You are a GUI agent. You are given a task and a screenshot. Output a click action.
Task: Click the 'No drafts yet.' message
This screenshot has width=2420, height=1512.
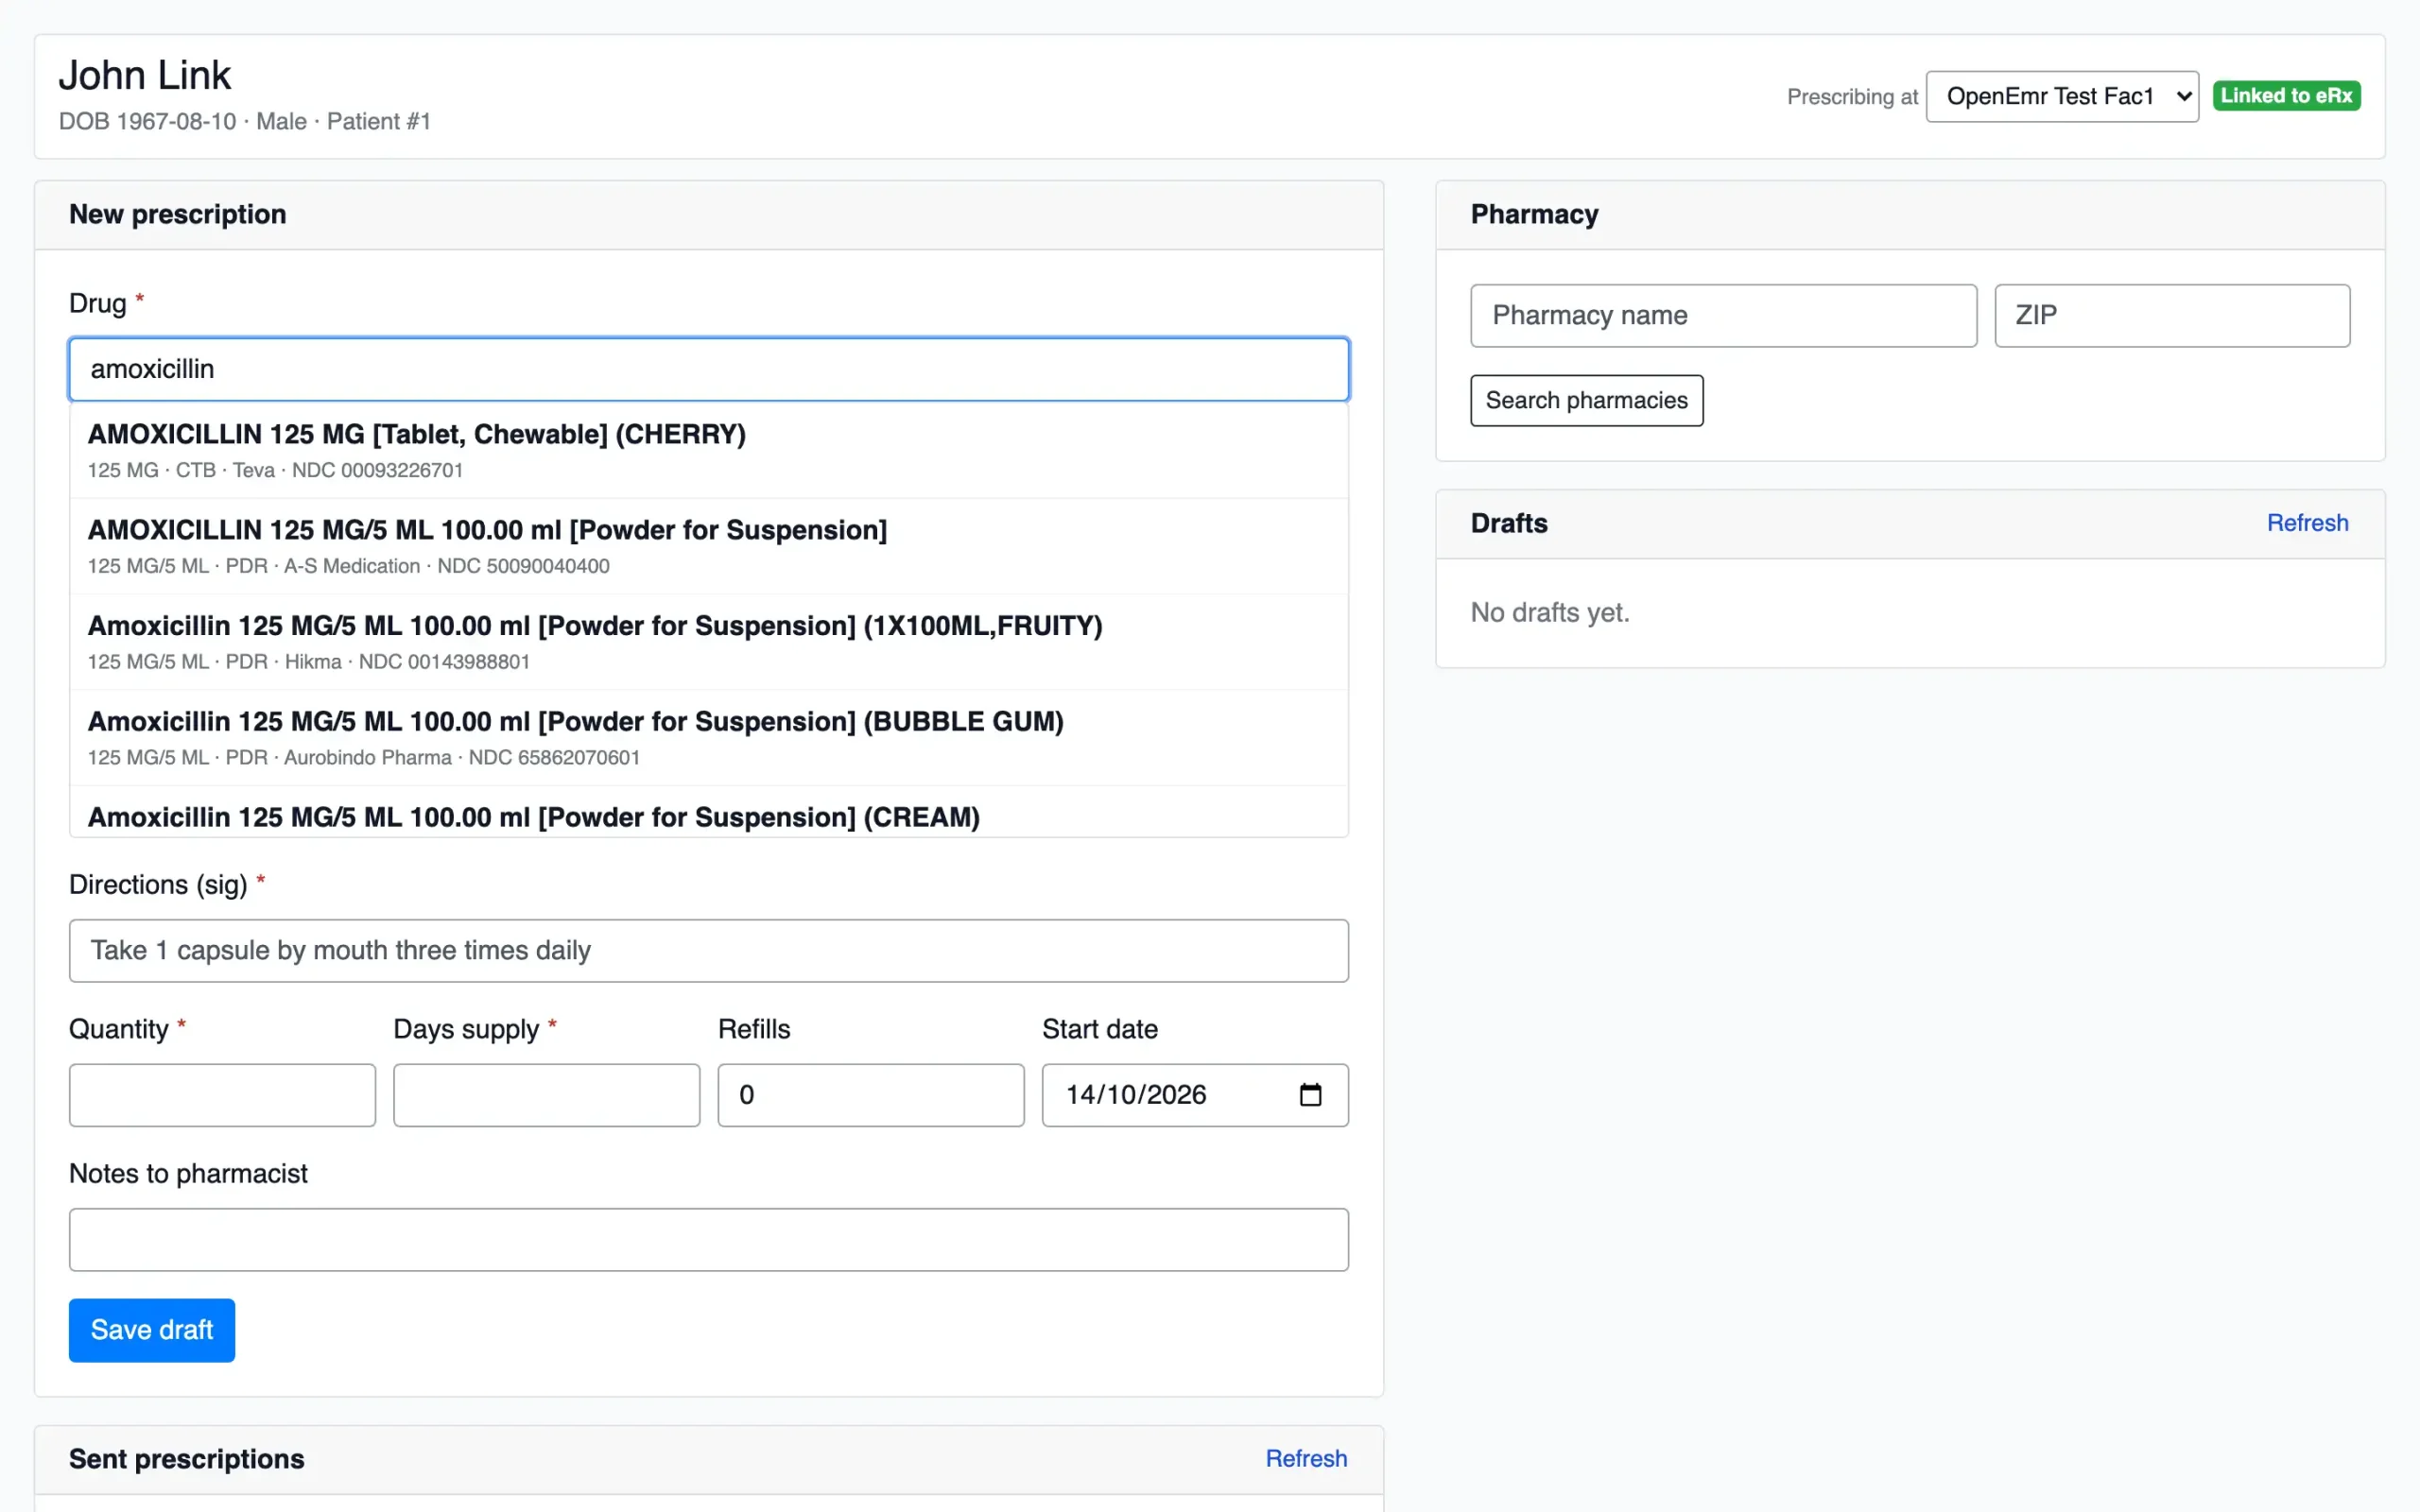(x=1550, y=612)
